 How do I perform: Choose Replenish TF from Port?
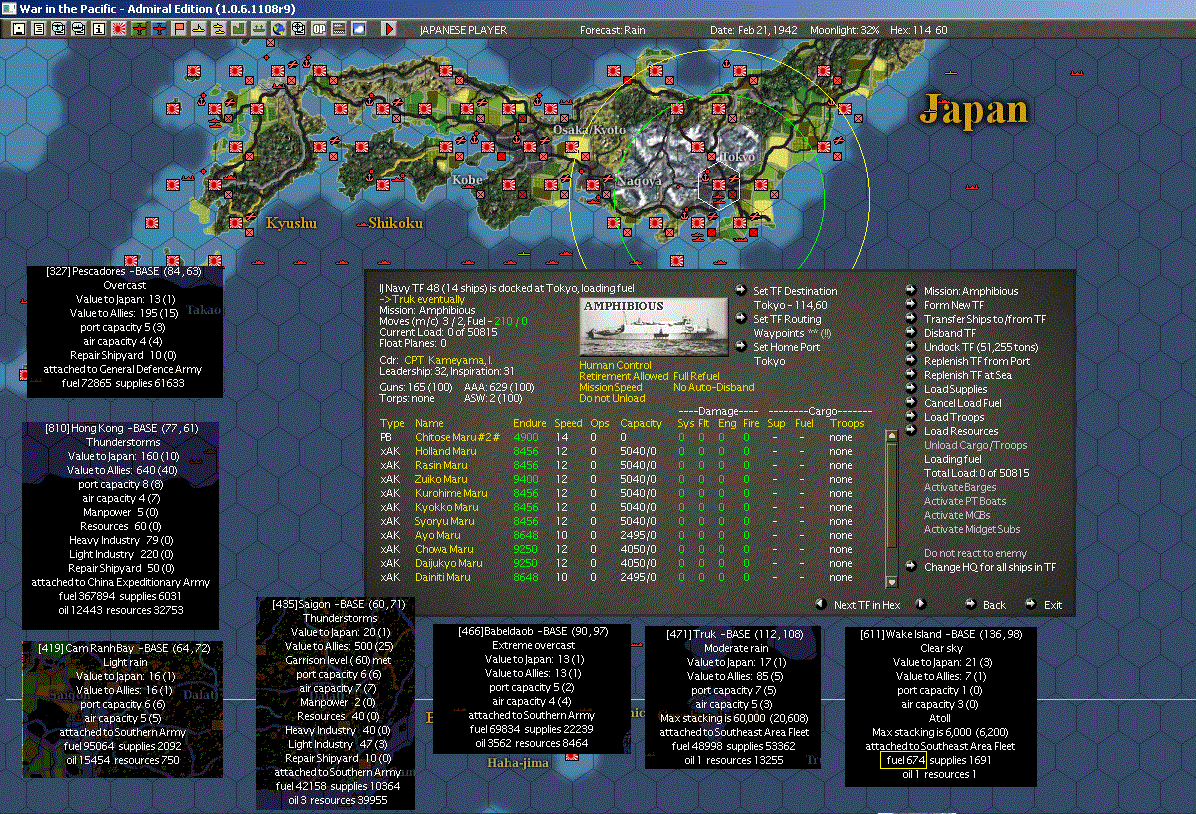[976, 361]
